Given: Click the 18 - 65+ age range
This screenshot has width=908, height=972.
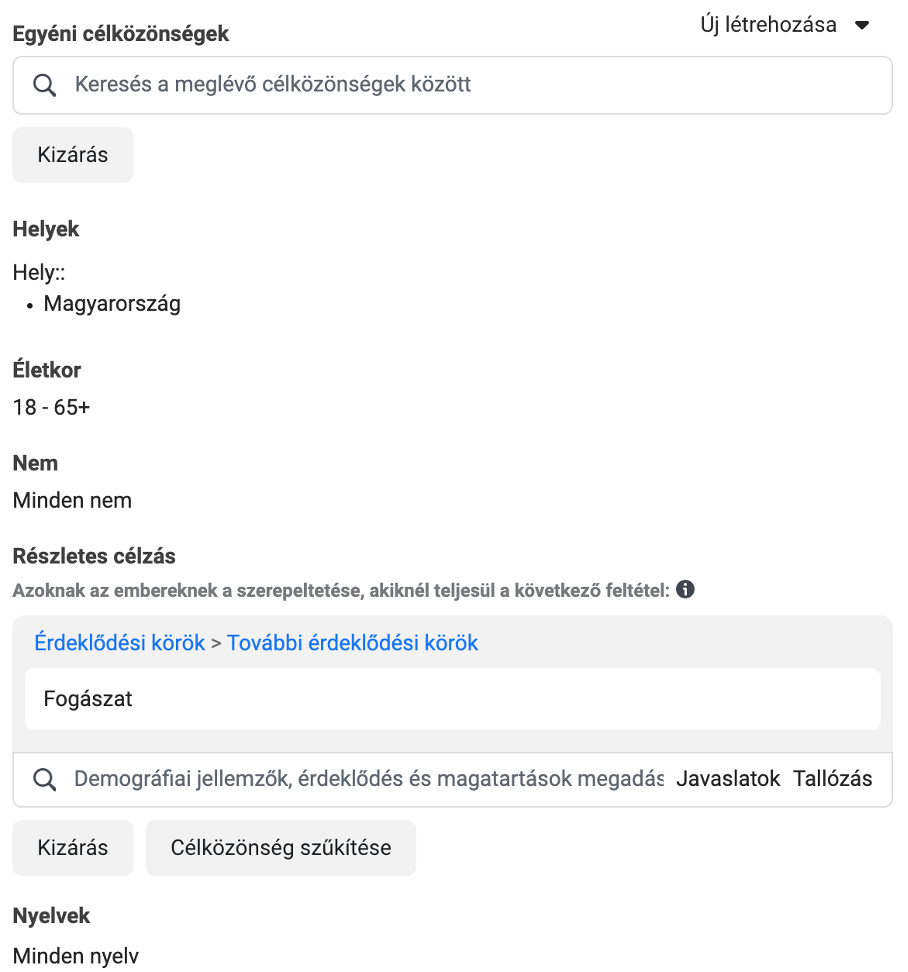Looking at the screenshot, I should [51, 407].
